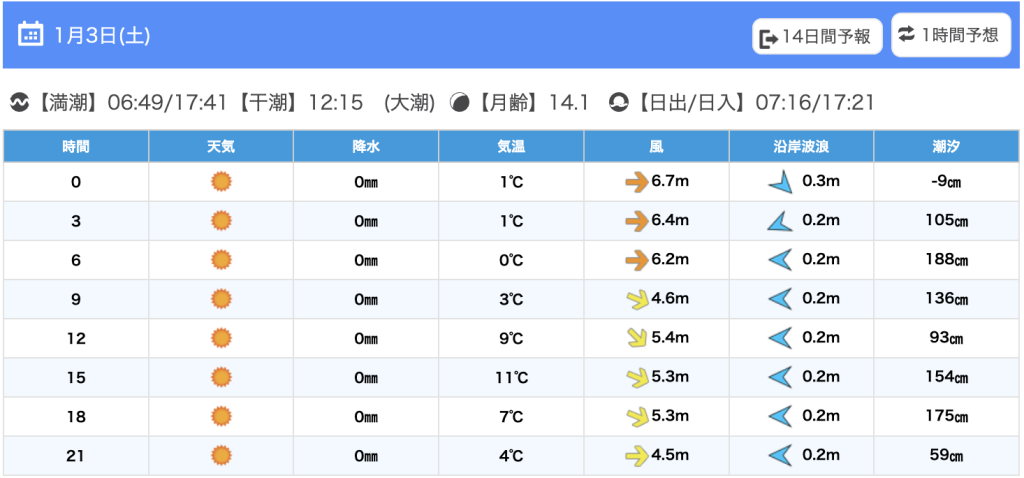Image resolution: width=1024 pixels, height=478 pixels.
Task: Click the sunny weather icon at hour 18
Action: click(x=221, y=416)
